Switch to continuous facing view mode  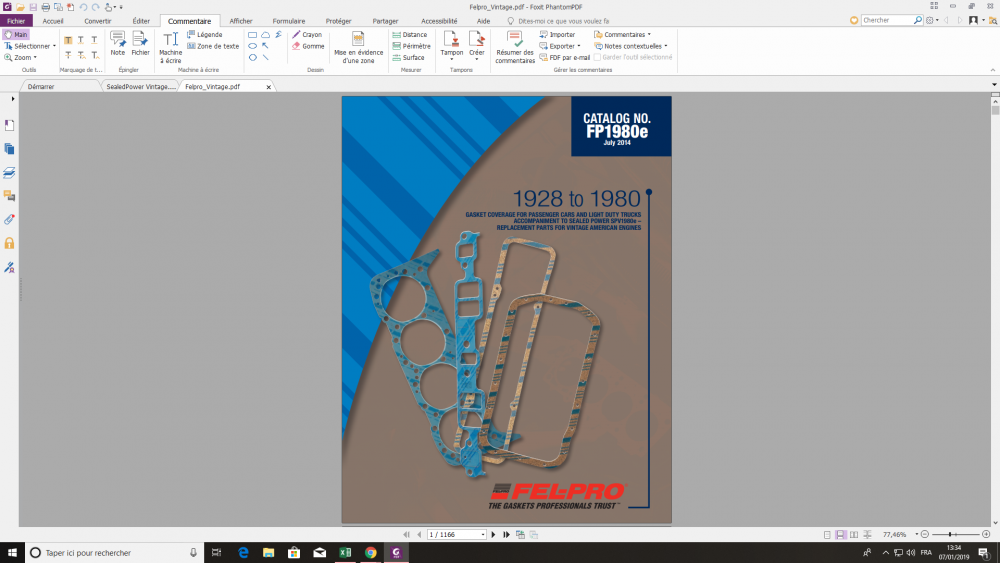(x=867, y=534)
